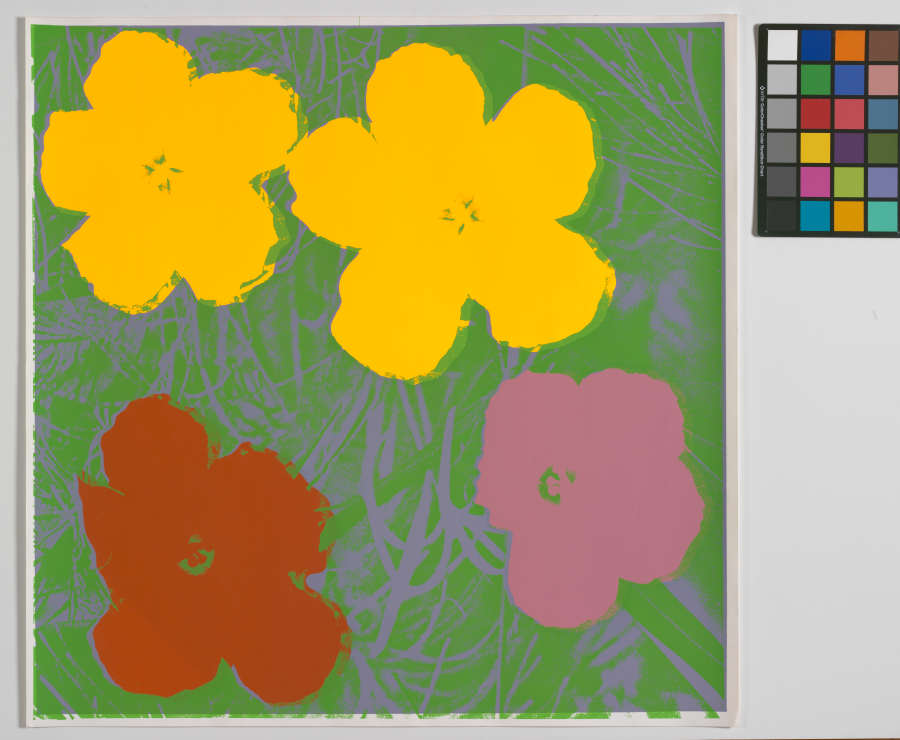
Task: Select the lavender swatch on the color chart
Action: (883, 182)
